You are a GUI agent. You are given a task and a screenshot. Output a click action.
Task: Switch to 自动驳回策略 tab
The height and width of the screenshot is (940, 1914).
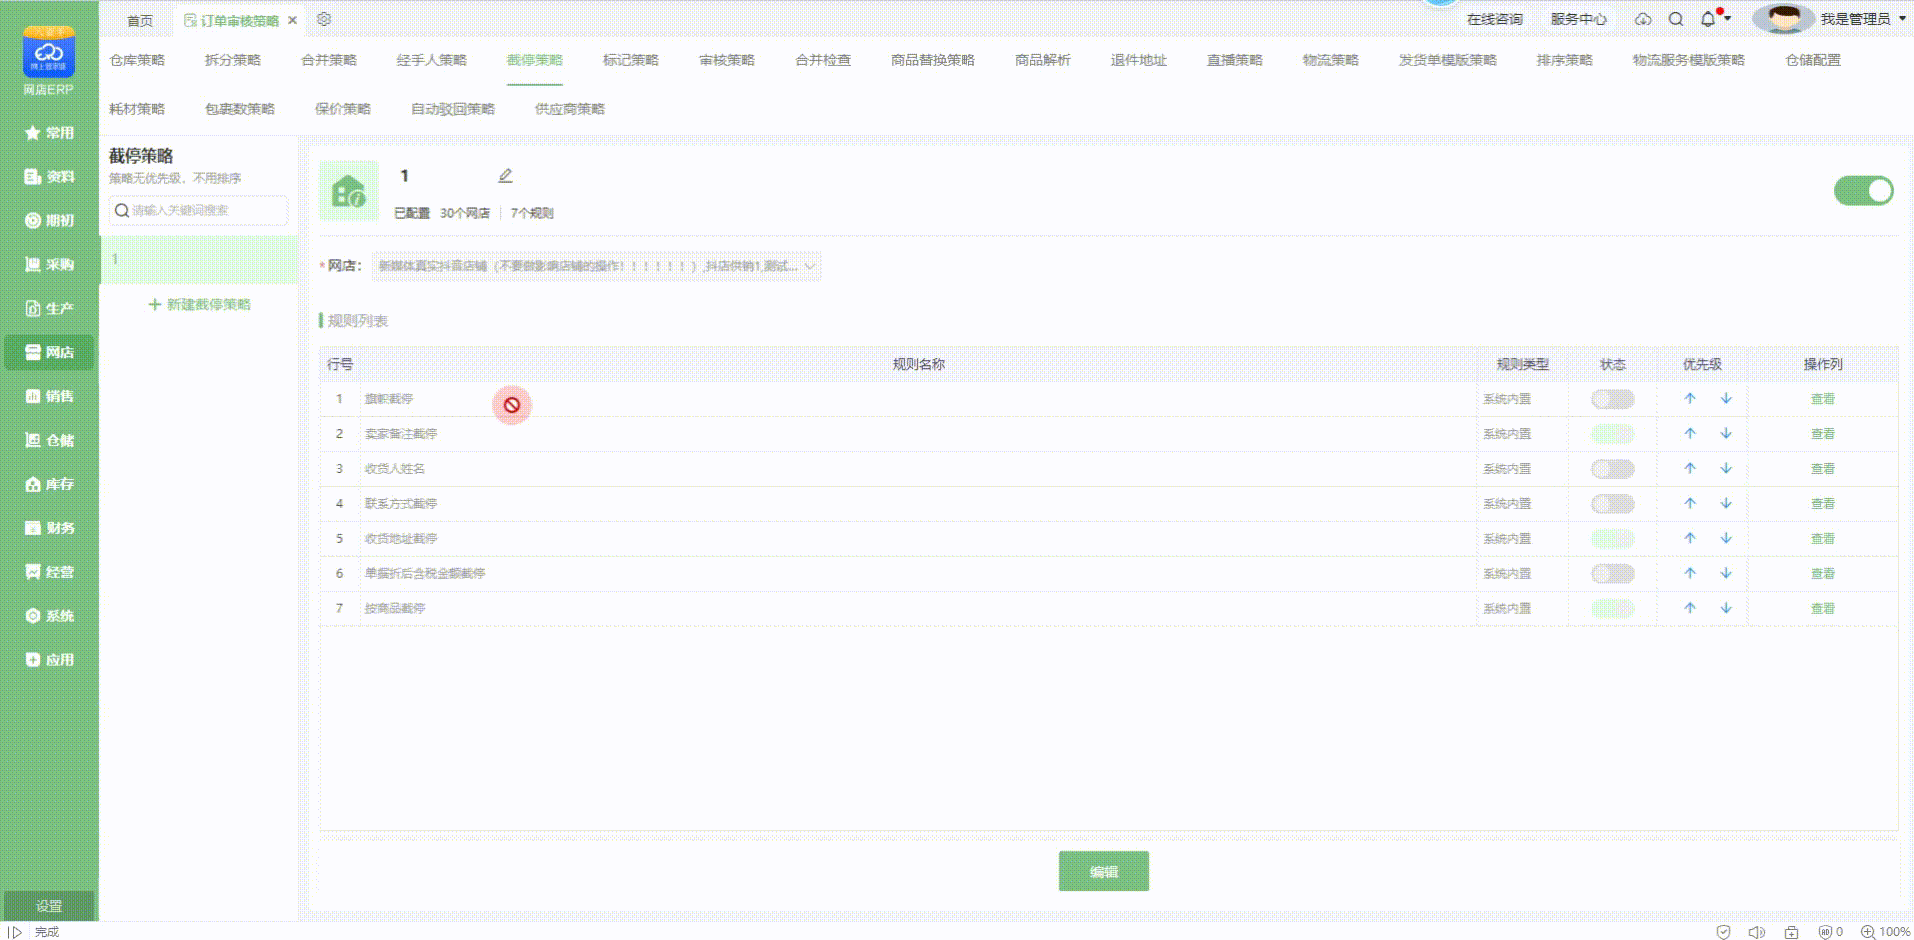click(x=453, y=109)
